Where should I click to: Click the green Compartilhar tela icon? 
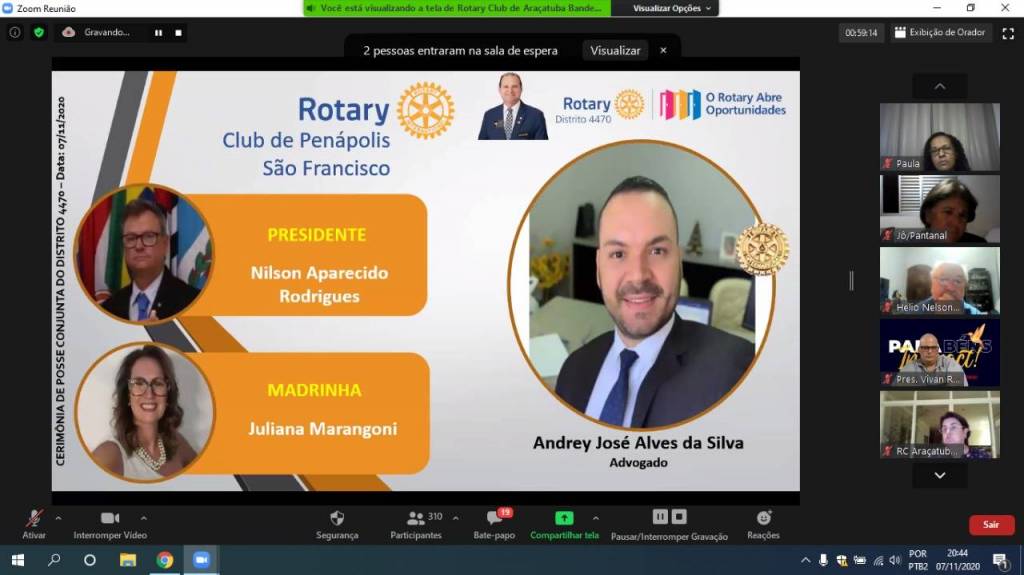(x=564, y=518)
